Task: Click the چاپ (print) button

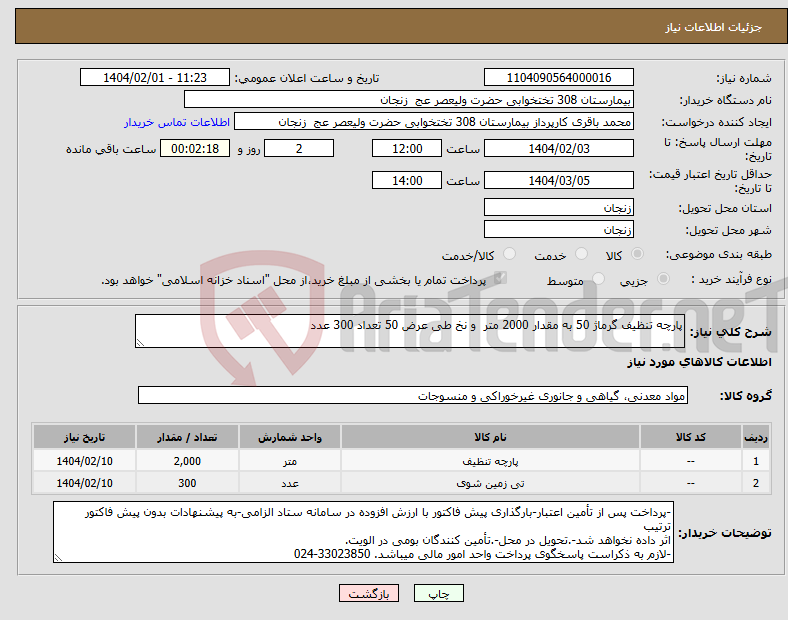Action: (x=438, y=593)
